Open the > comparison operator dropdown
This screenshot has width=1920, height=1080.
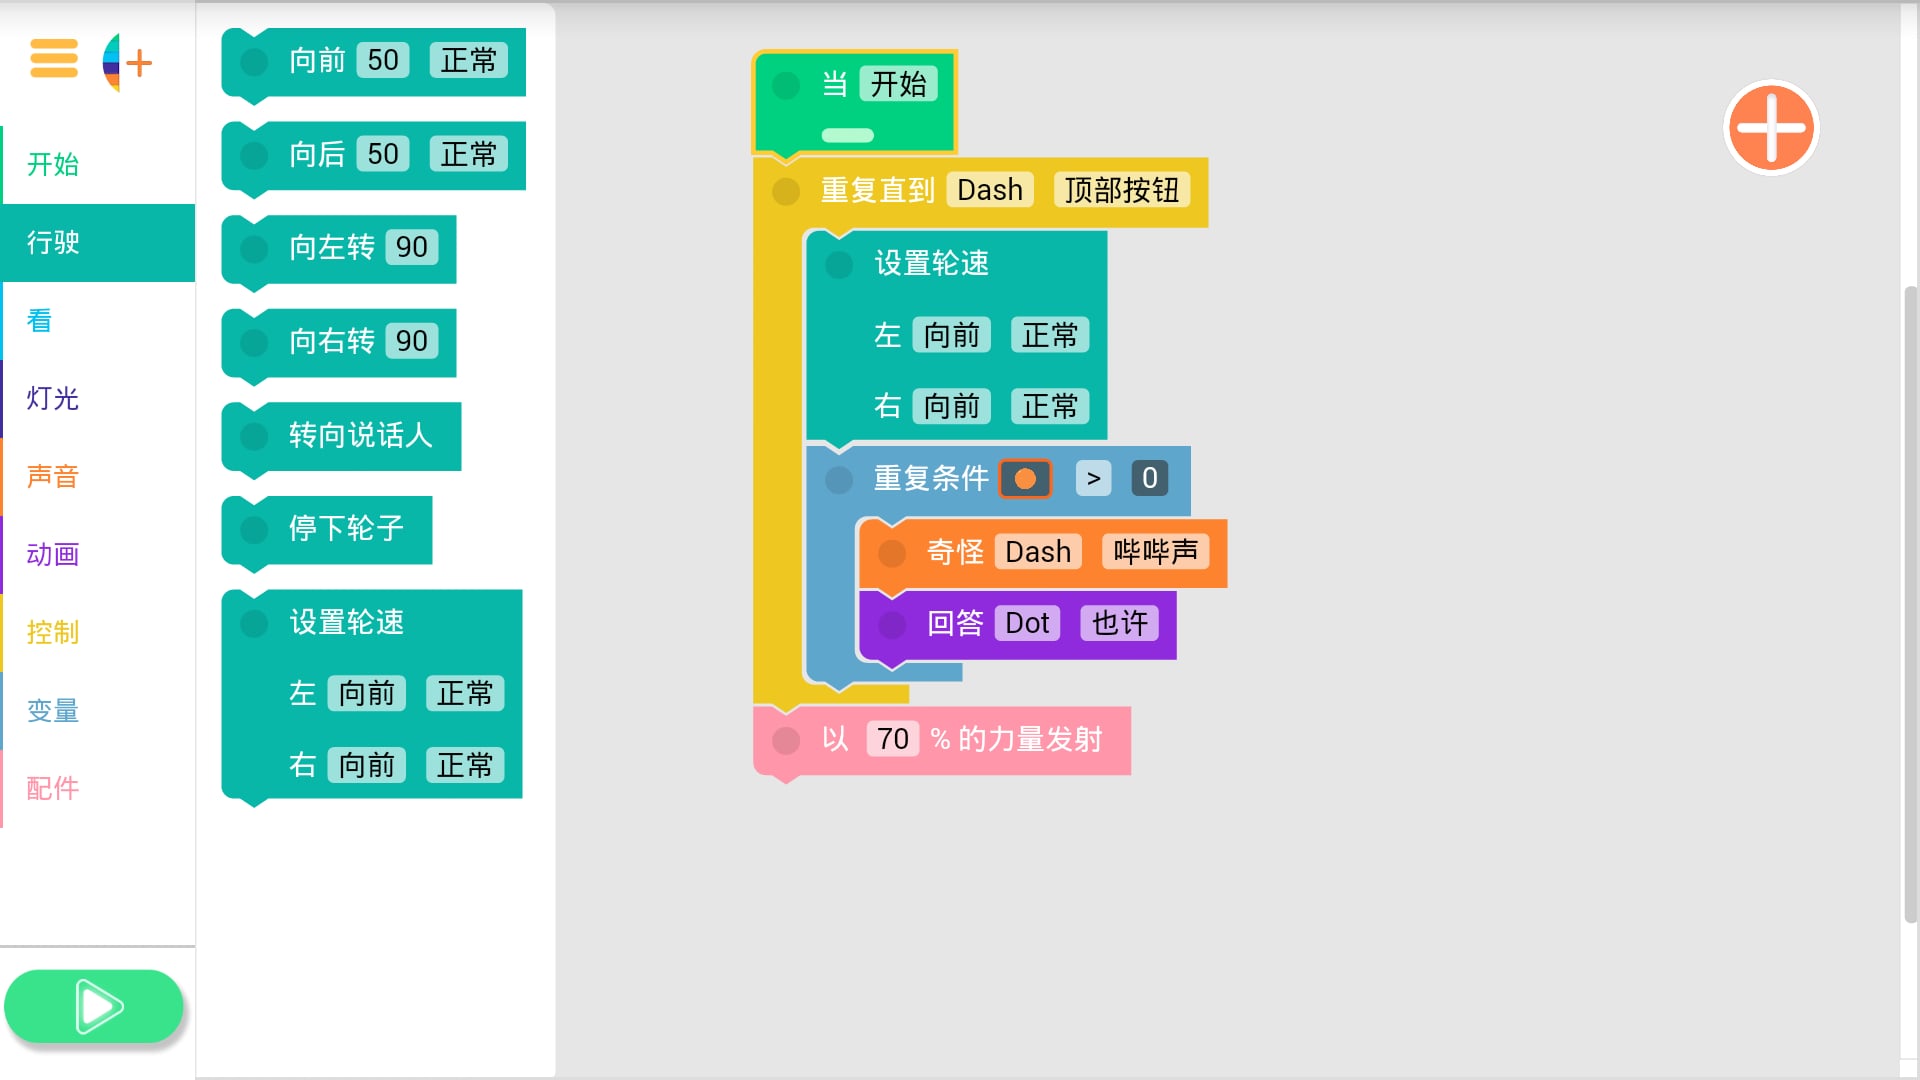(x=1093, y=478)
